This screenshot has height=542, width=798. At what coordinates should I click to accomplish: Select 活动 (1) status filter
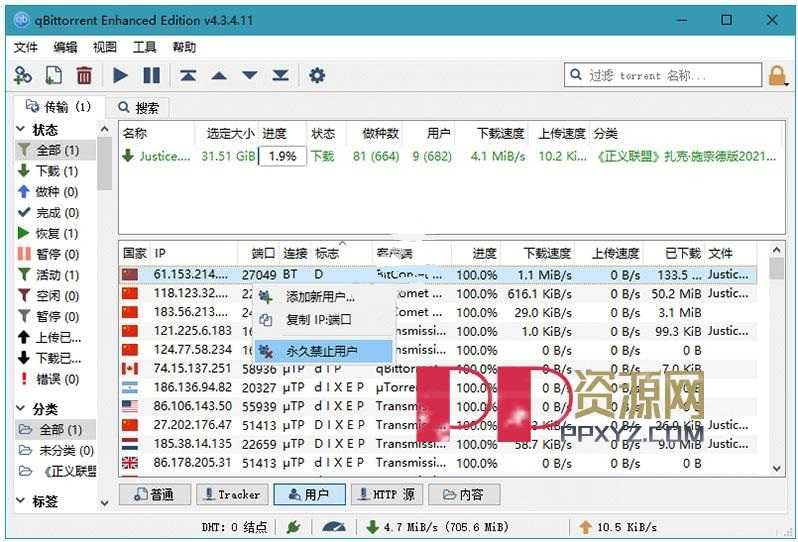pyautogui.click(x=55, y=275)
